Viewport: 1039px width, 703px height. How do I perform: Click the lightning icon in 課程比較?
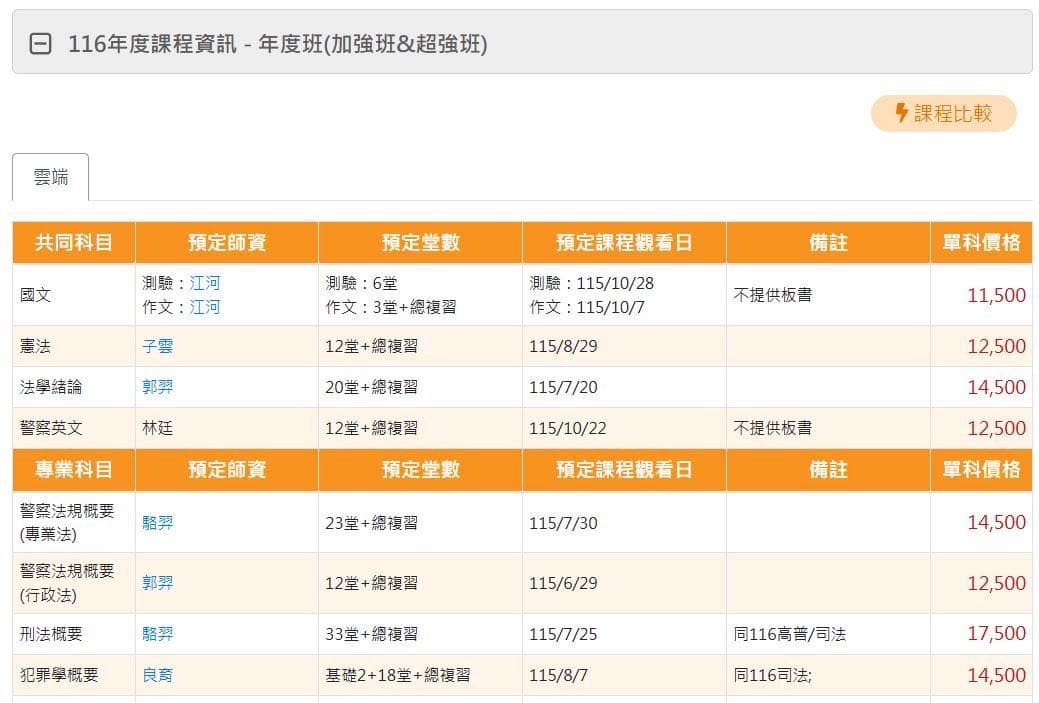(901, 113)
